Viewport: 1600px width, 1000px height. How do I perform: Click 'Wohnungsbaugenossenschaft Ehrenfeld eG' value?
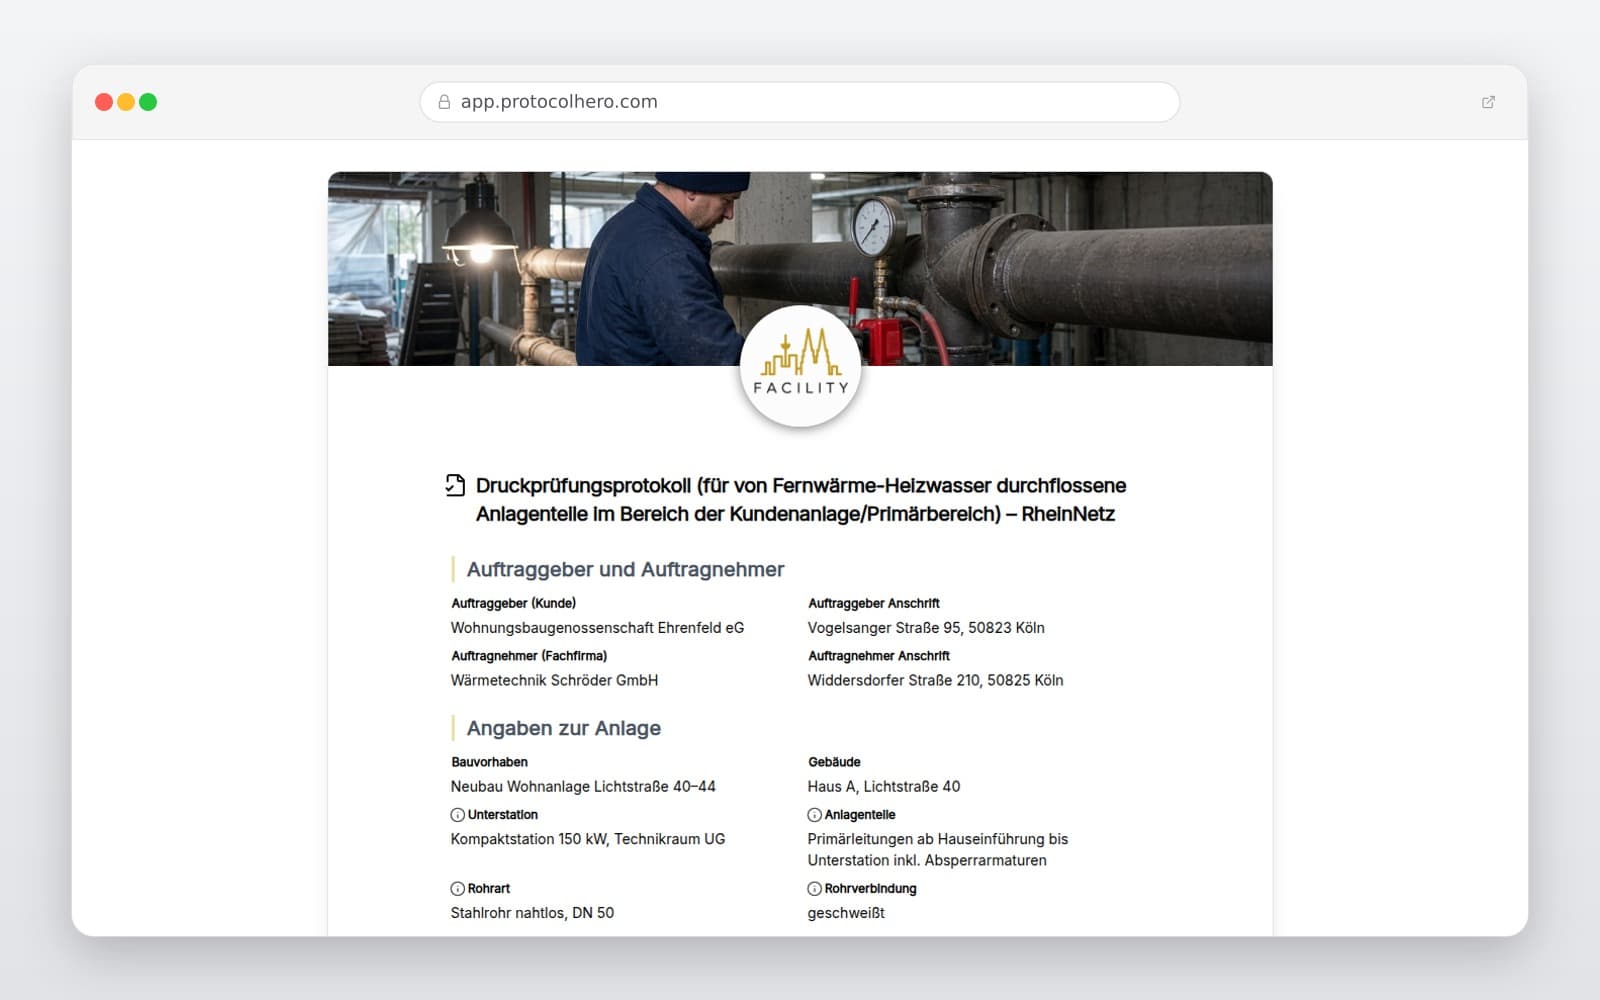pyautogui.click(x=597, y=628)
